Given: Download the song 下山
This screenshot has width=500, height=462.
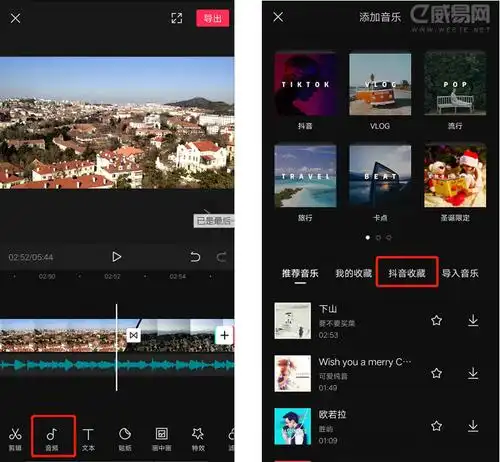Looking at the screenshot, I should click(473, 320).
